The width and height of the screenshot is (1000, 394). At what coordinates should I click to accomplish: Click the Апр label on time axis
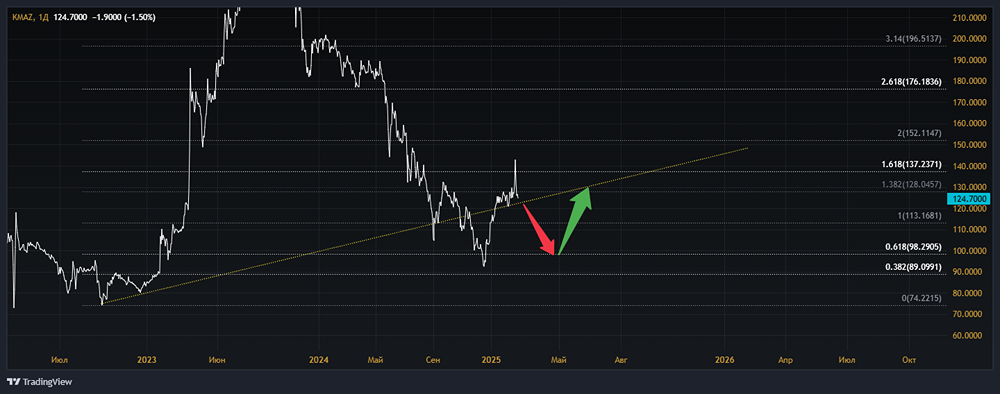785,360
